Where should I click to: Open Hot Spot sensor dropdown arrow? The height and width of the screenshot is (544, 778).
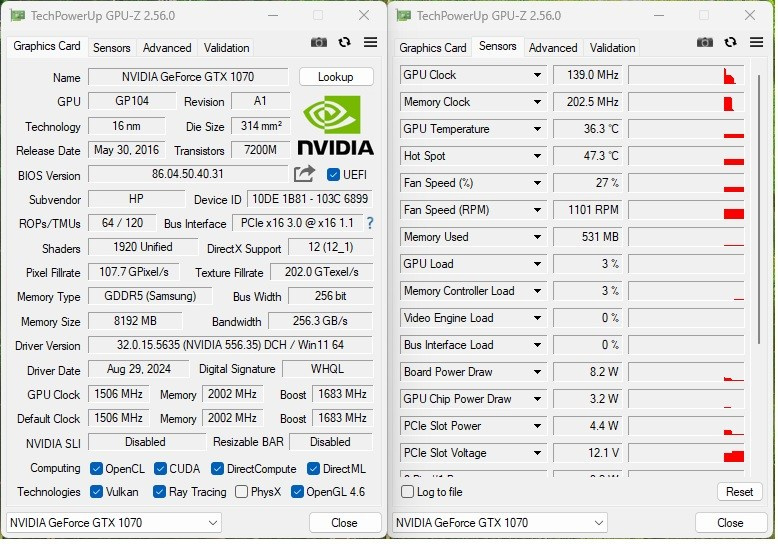[x=537, y=156]
